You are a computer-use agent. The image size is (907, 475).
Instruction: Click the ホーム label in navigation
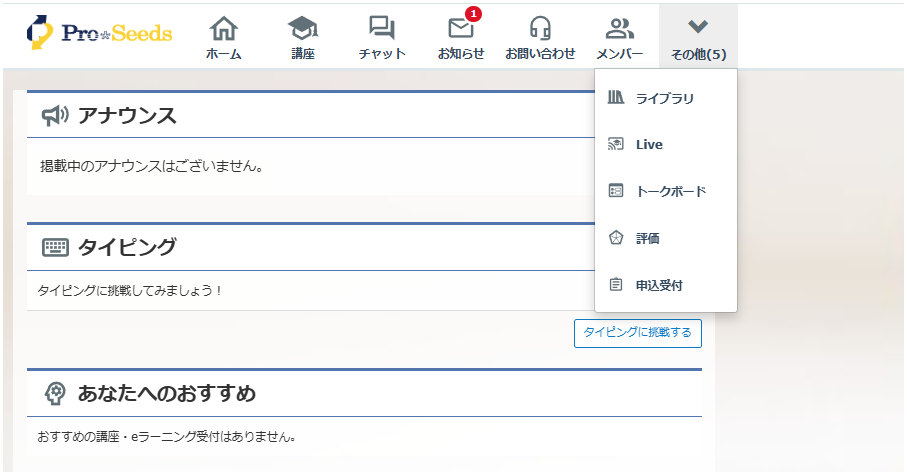pyautogui.click(x=223, y=54)
